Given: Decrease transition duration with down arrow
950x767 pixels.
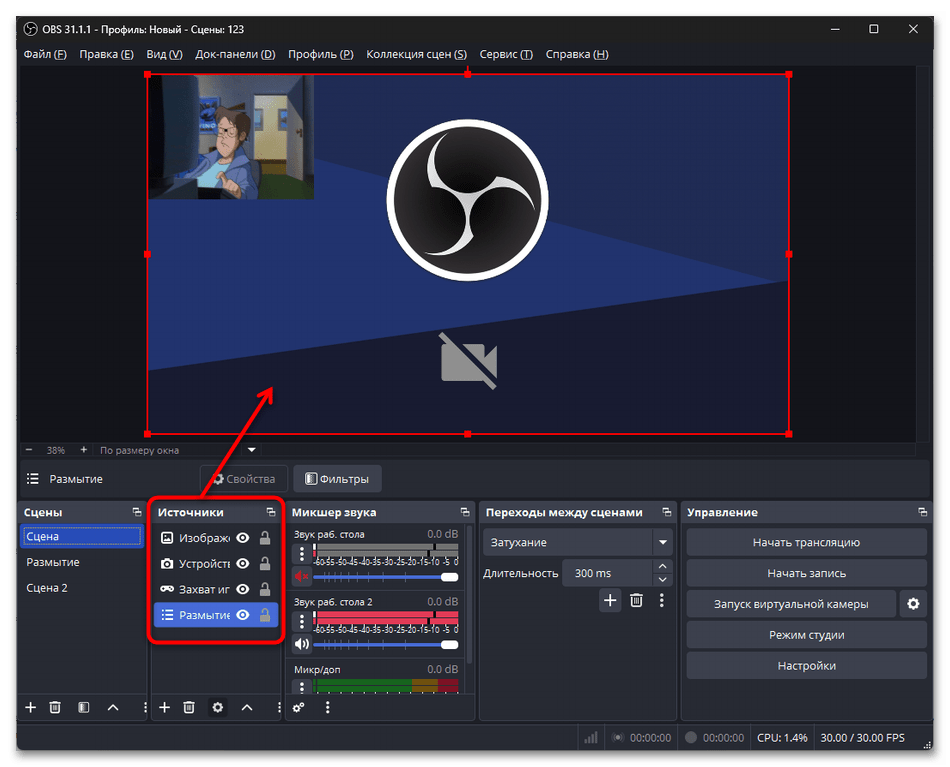Looking at the screenshot, I should (x=662, y=580).
